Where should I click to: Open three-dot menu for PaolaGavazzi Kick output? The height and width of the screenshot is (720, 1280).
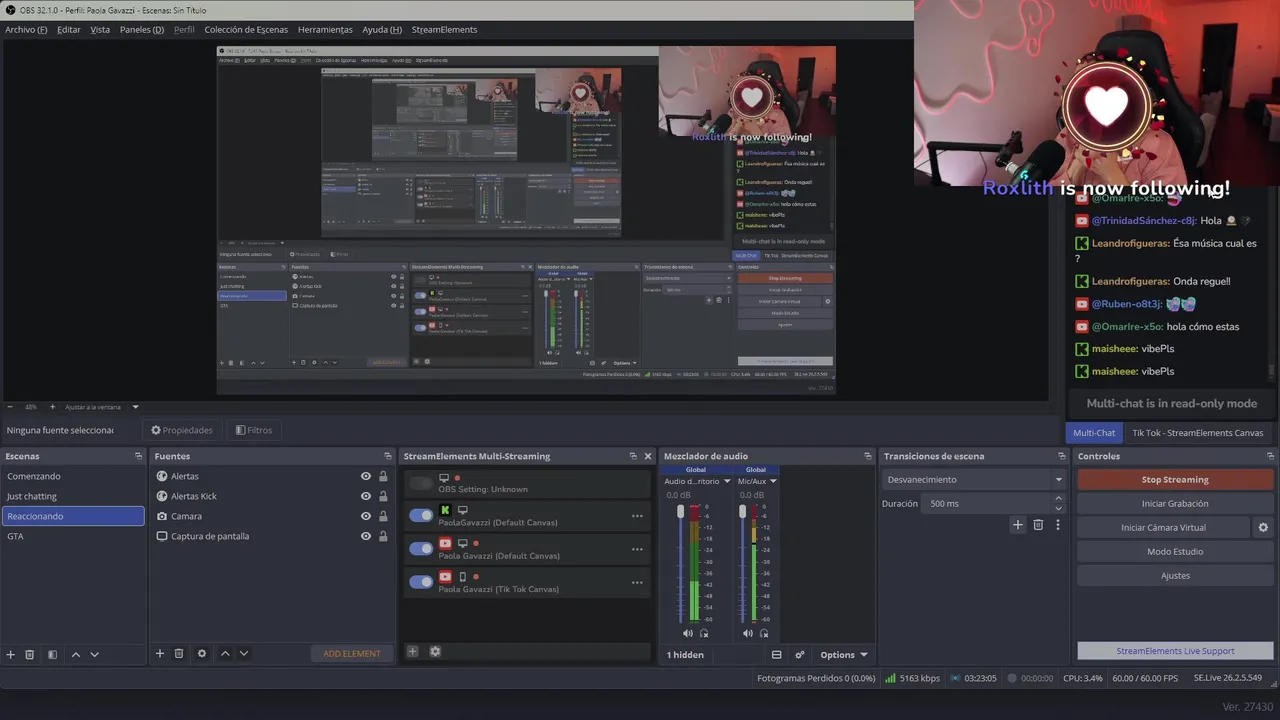click(637, 516)
